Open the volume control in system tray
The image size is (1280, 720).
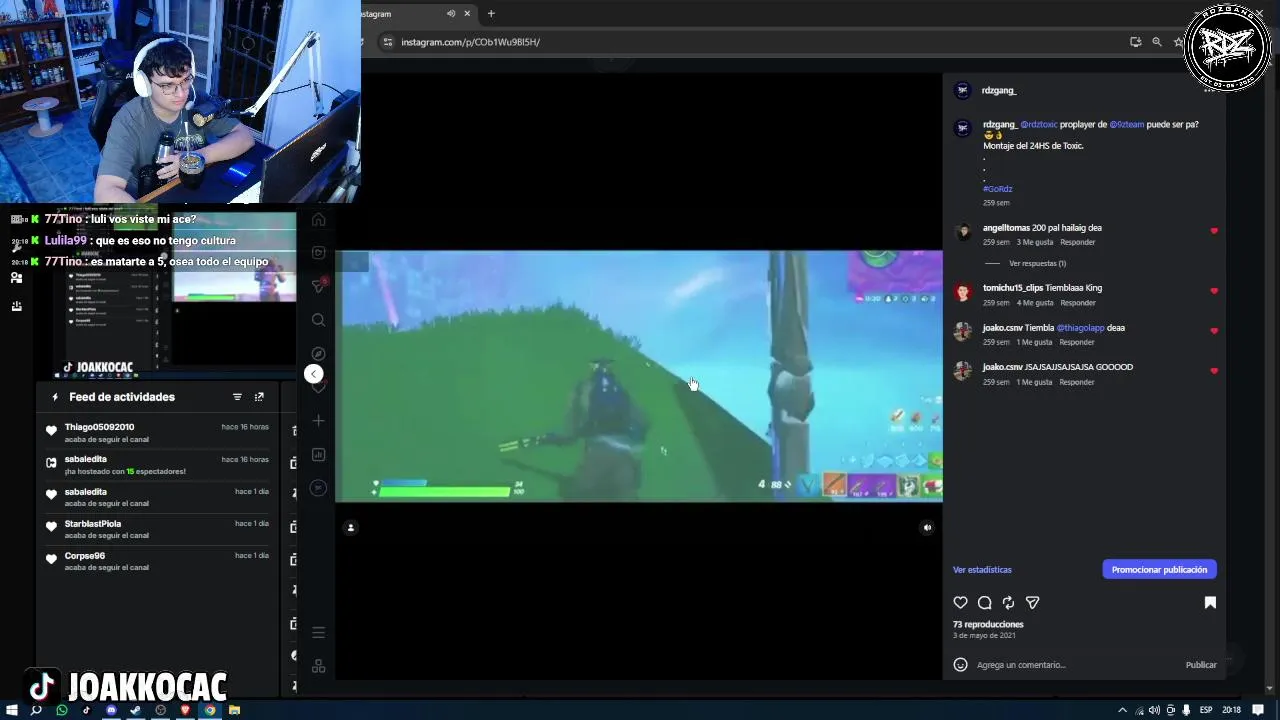(x=1154, y=710)
